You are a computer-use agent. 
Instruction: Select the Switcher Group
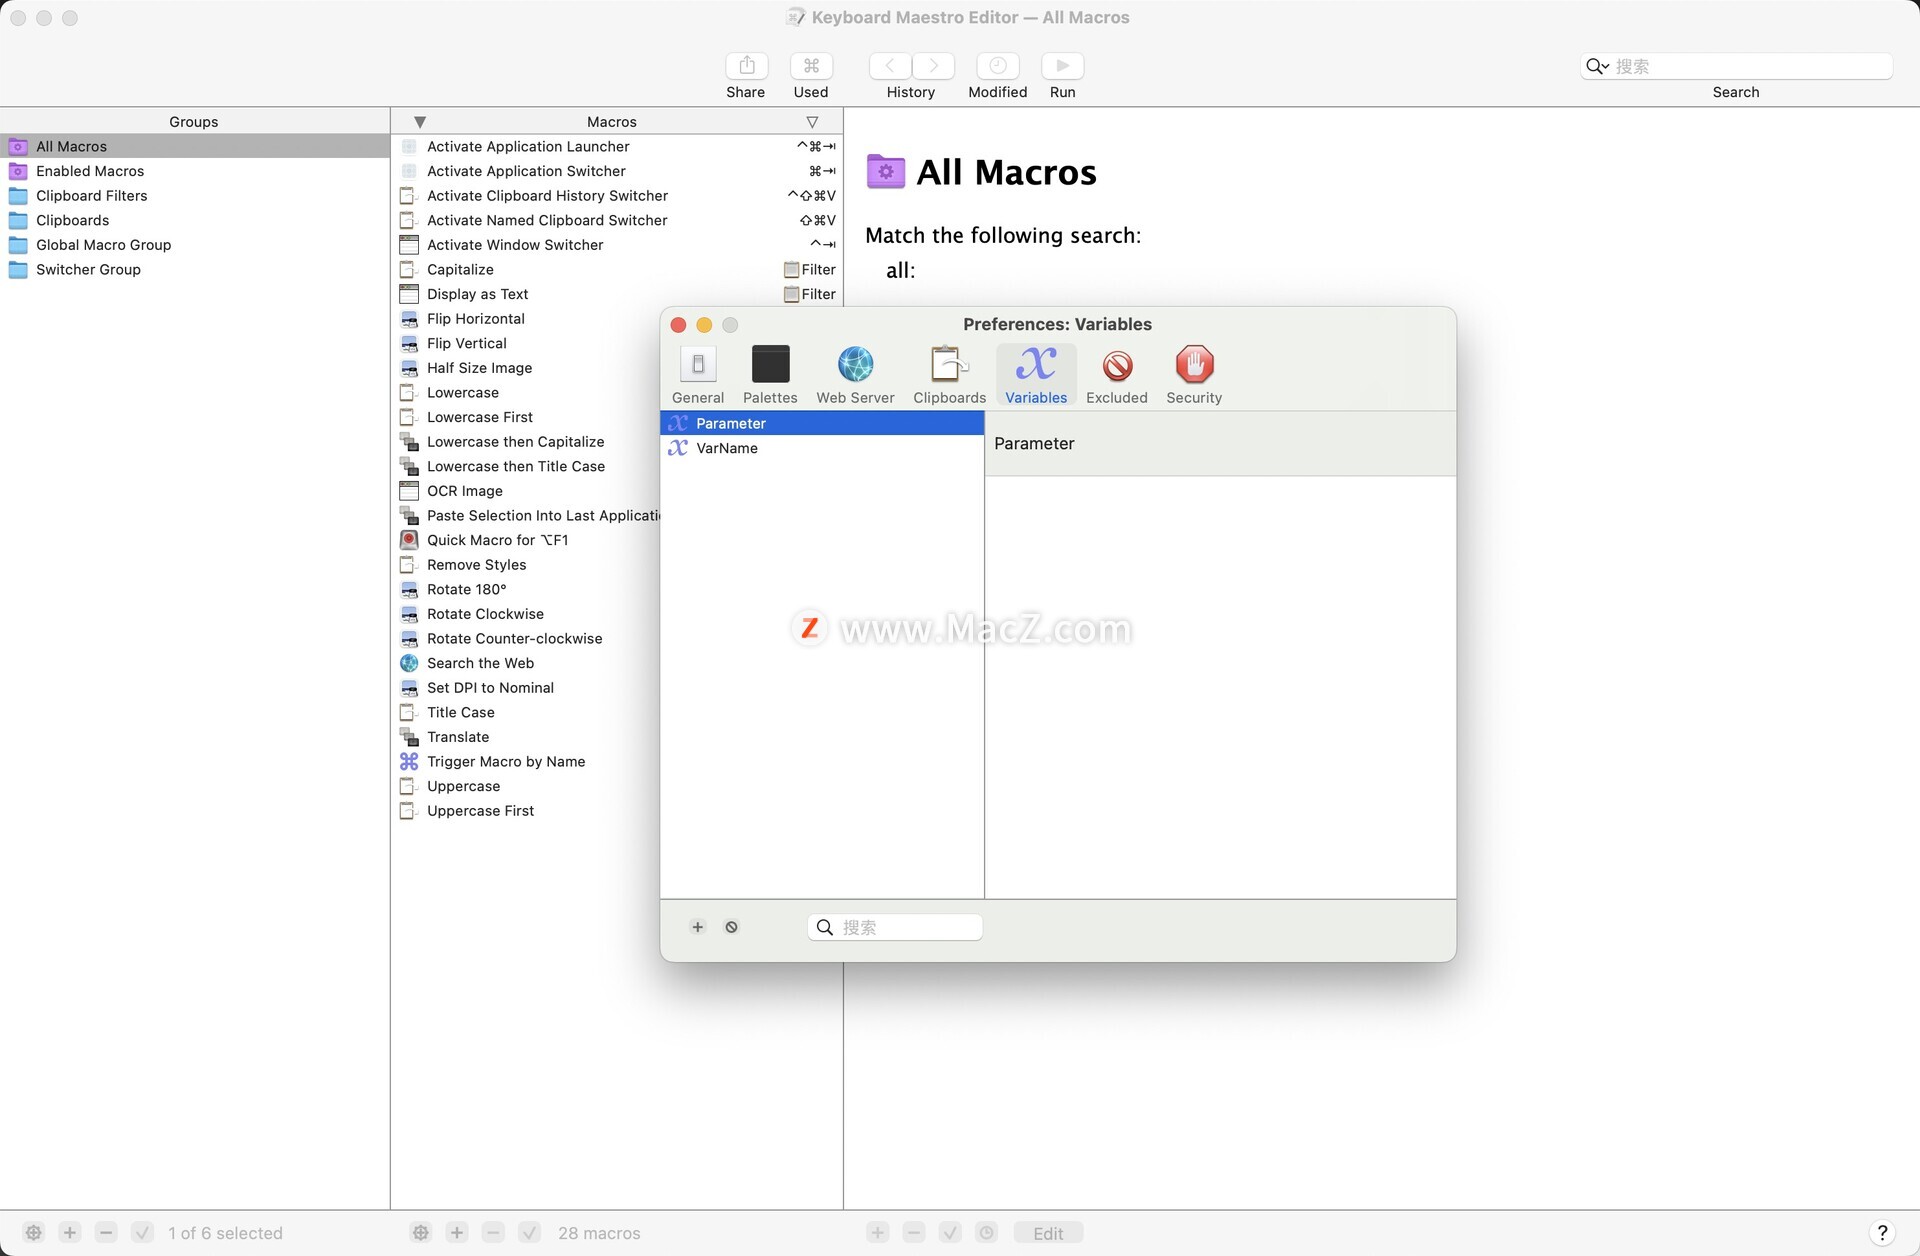(x=195, y=270)
